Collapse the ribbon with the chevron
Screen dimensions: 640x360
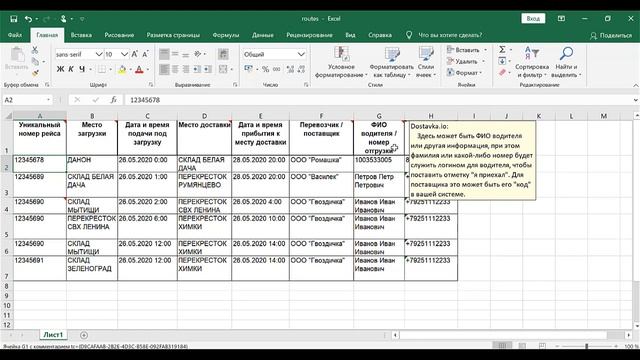pyautogui.click(x=636, y=85)
